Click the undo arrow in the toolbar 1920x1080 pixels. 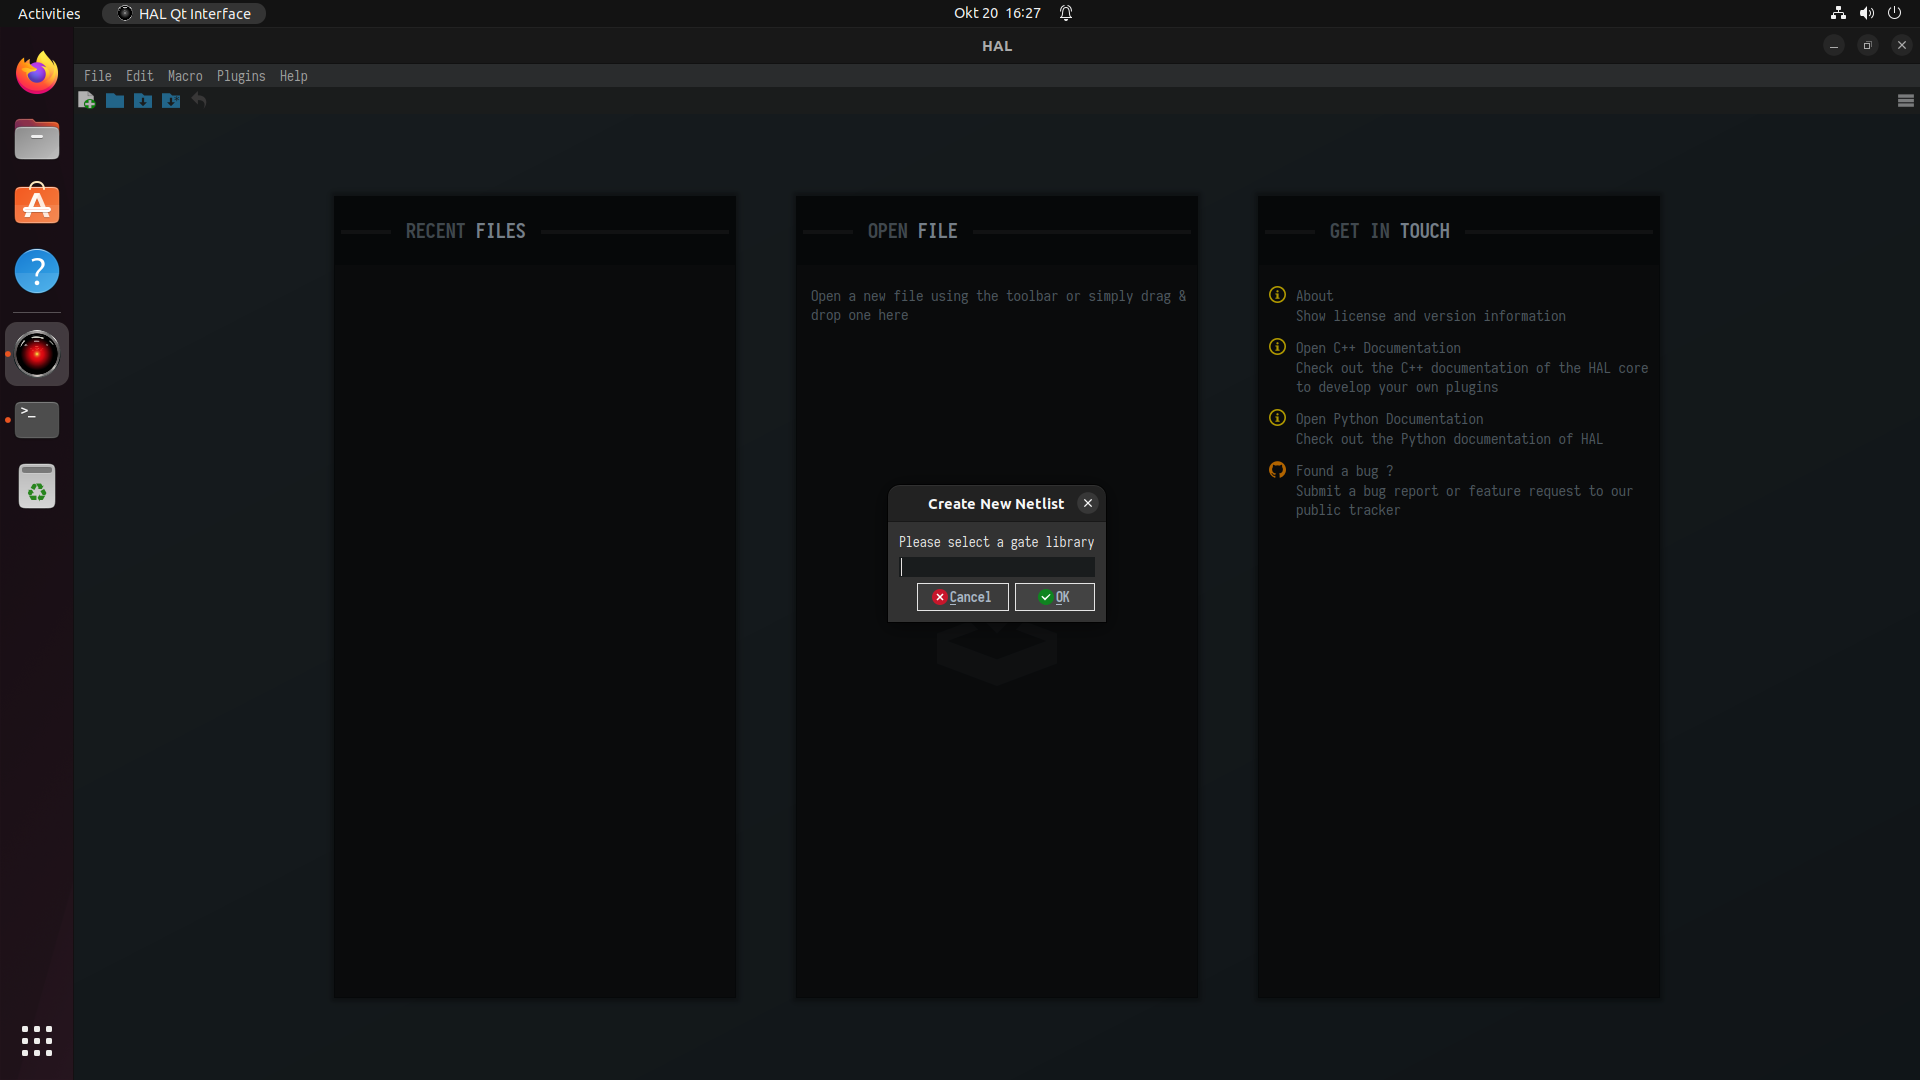[199, 100]
